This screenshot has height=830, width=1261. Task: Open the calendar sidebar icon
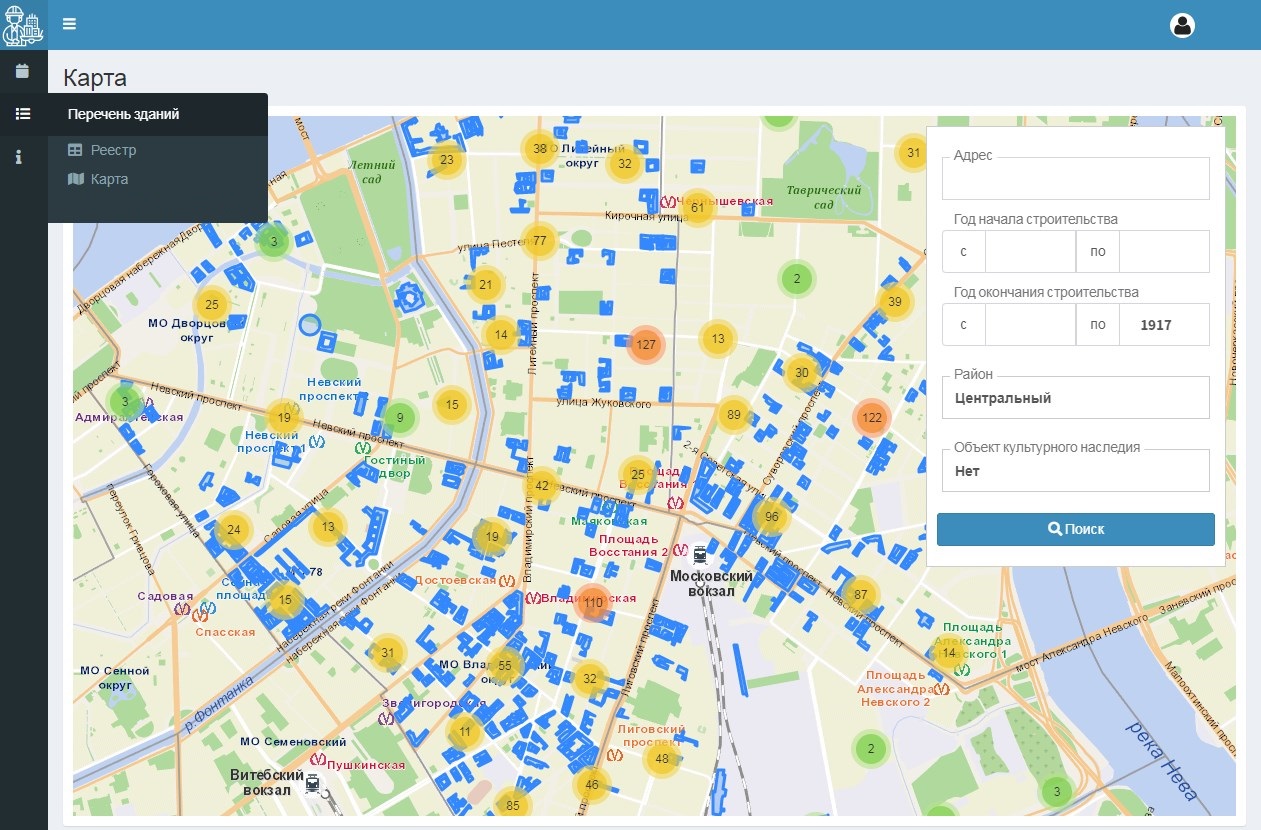click(x=22, y=71)
